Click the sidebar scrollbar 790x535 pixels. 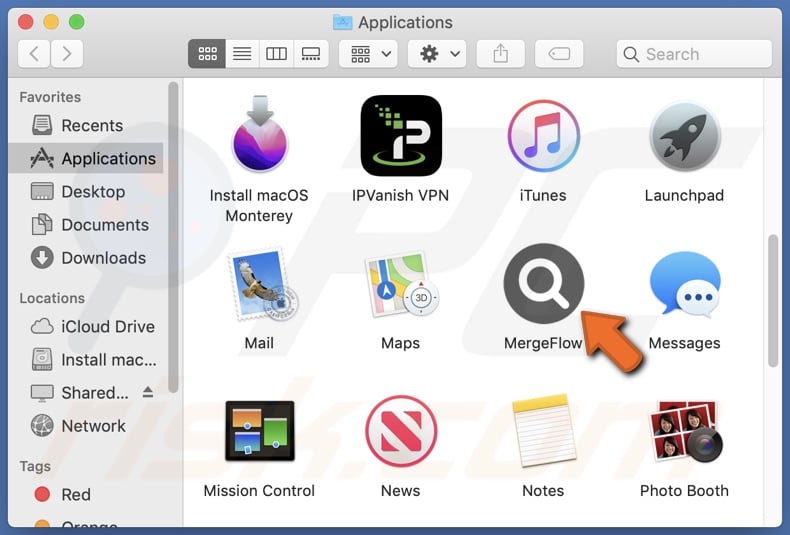[173, 237]
